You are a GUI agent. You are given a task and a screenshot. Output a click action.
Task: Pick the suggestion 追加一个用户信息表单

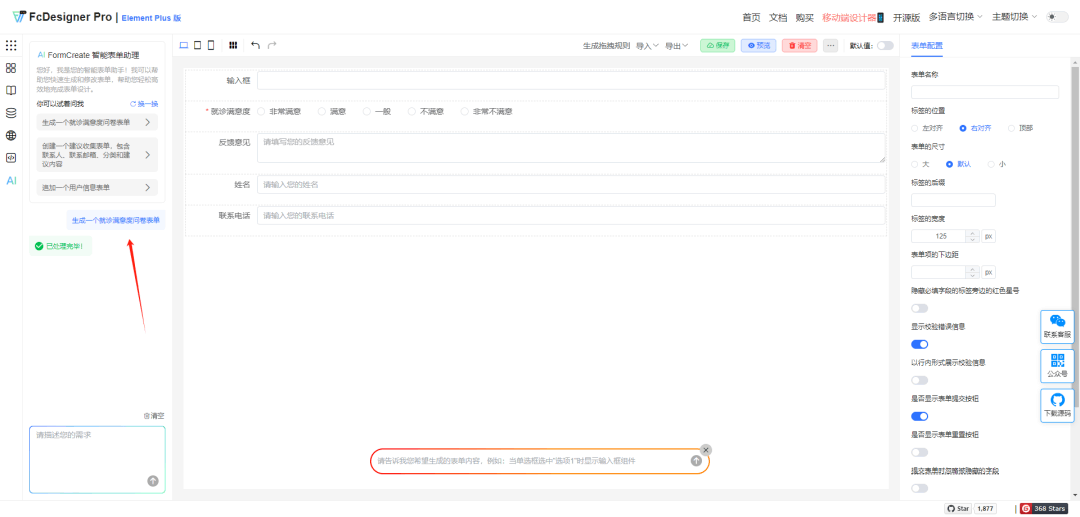click(97, 187)
